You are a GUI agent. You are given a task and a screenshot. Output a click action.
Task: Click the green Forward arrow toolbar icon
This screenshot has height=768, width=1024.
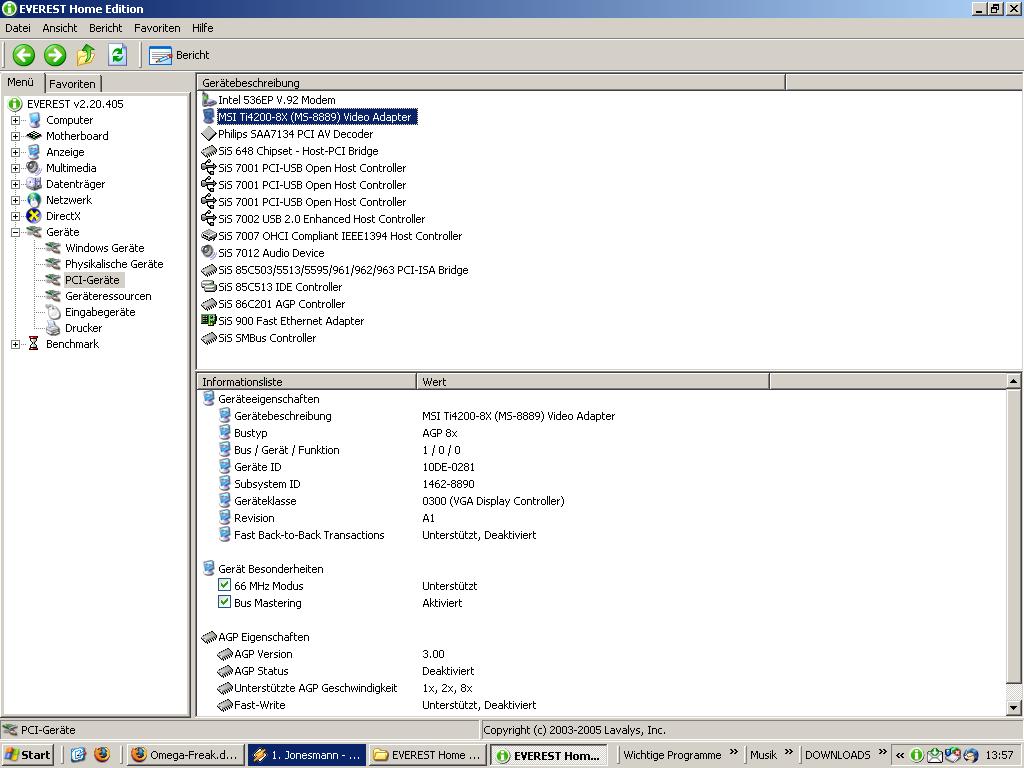click(55, 55)
